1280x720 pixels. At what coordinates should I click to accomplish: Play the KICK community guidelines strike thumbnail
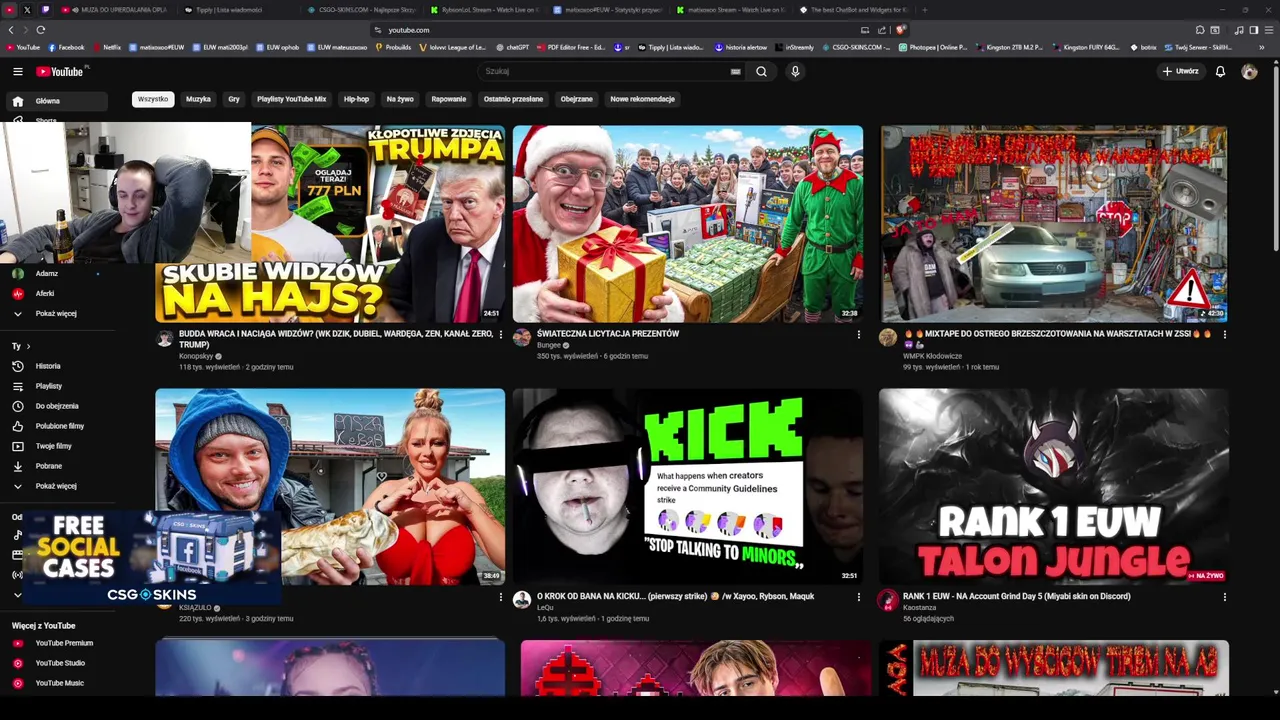click(x=688, y=486)
